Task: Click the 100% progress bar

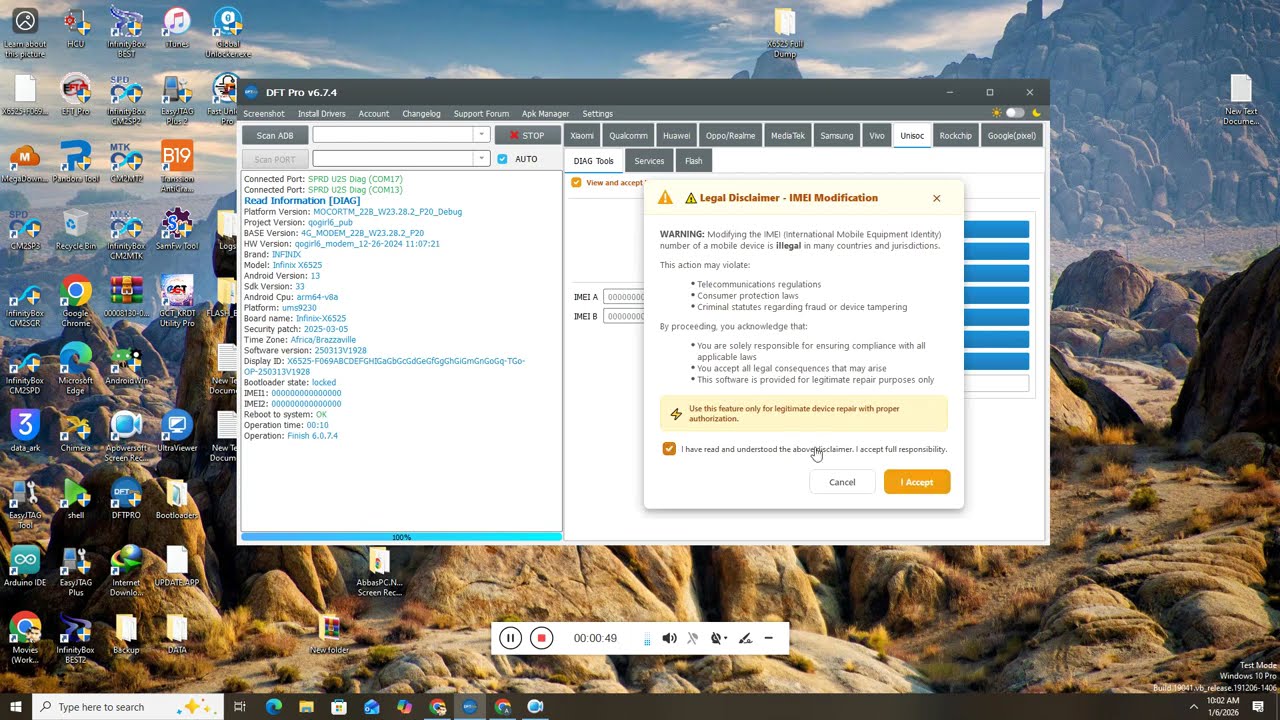Action: click(x=402, y=538)
